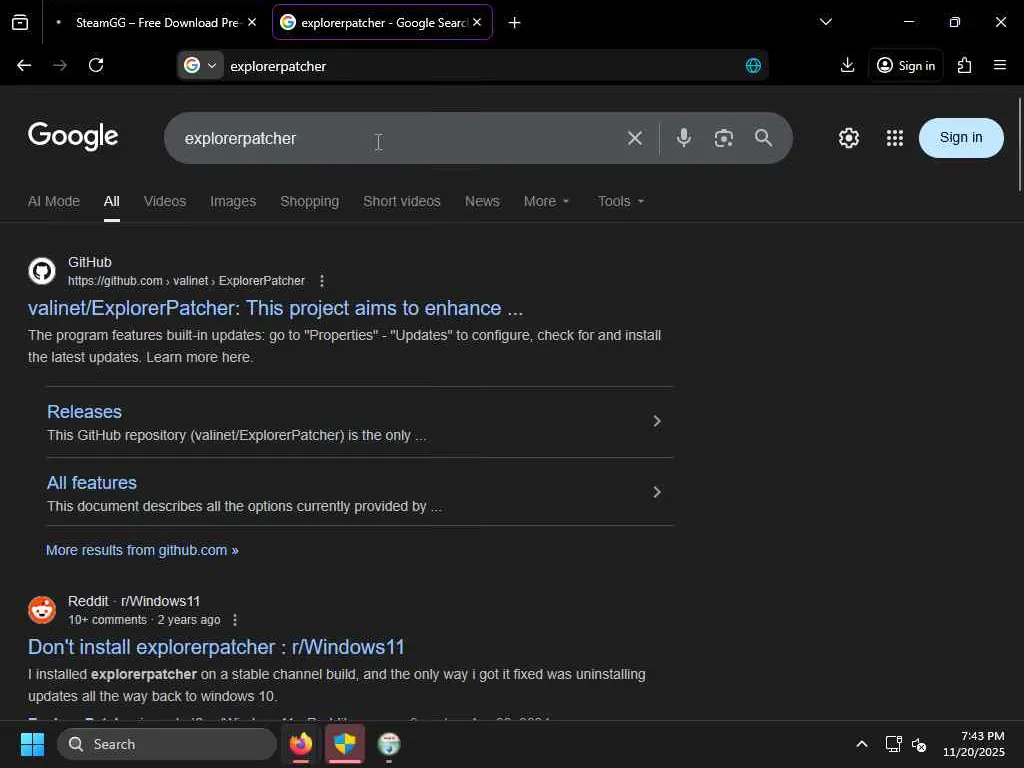This screenshot has height=768, width=1024.
Task: Open a new tab with the plus icon
Action: 515,23
